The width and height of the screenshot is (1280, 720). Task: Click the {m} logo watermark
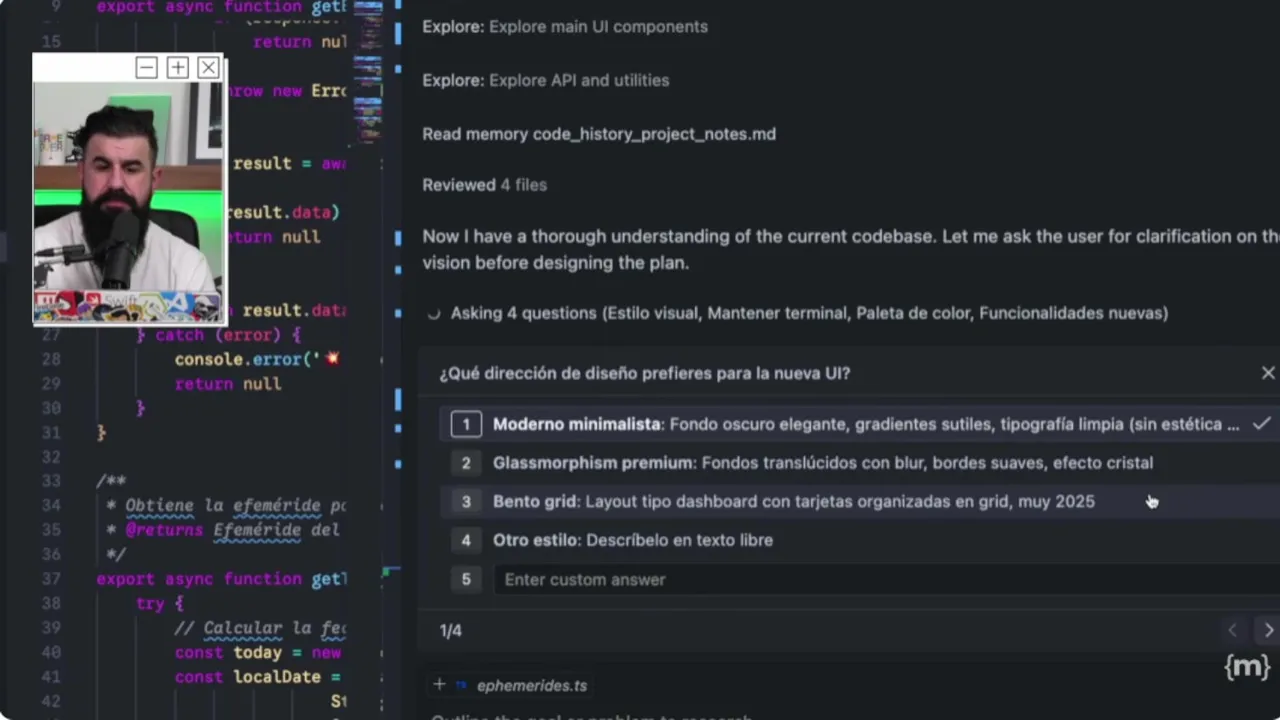tap(1246, 667)
